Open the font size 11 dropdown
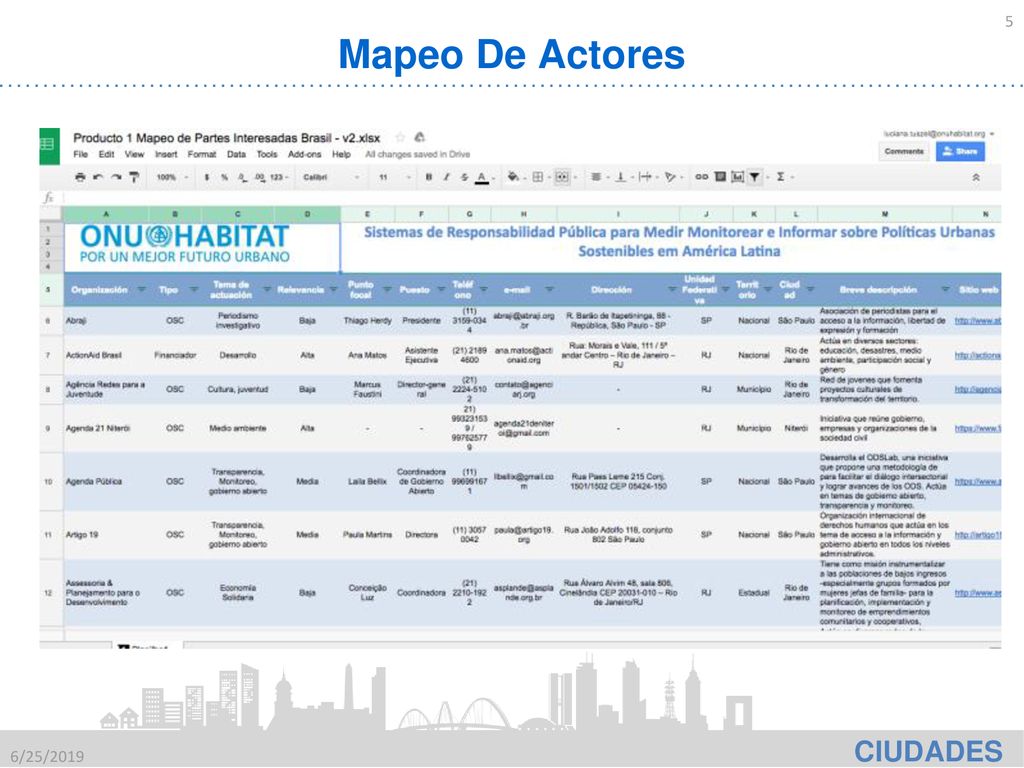The height and width of the screenshot is (768, 1024). click(394, 177)
